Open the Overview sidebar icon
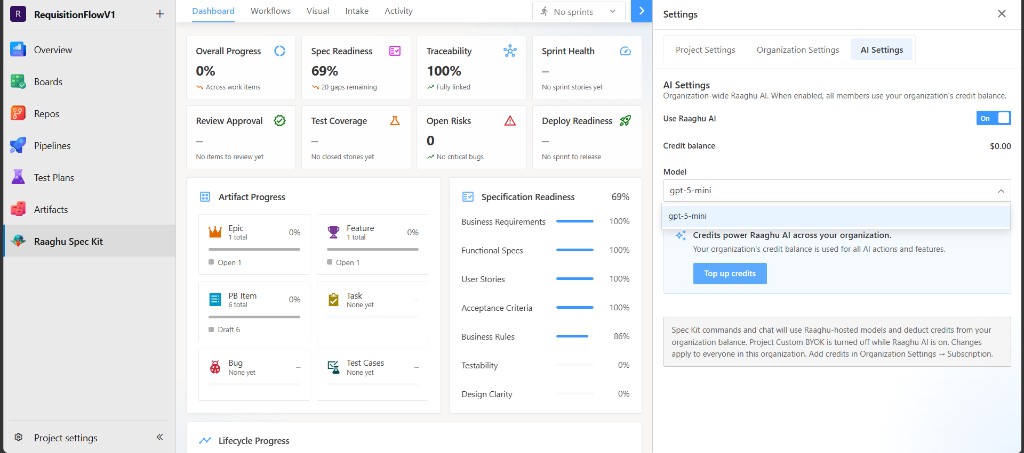 coord(18,50)
